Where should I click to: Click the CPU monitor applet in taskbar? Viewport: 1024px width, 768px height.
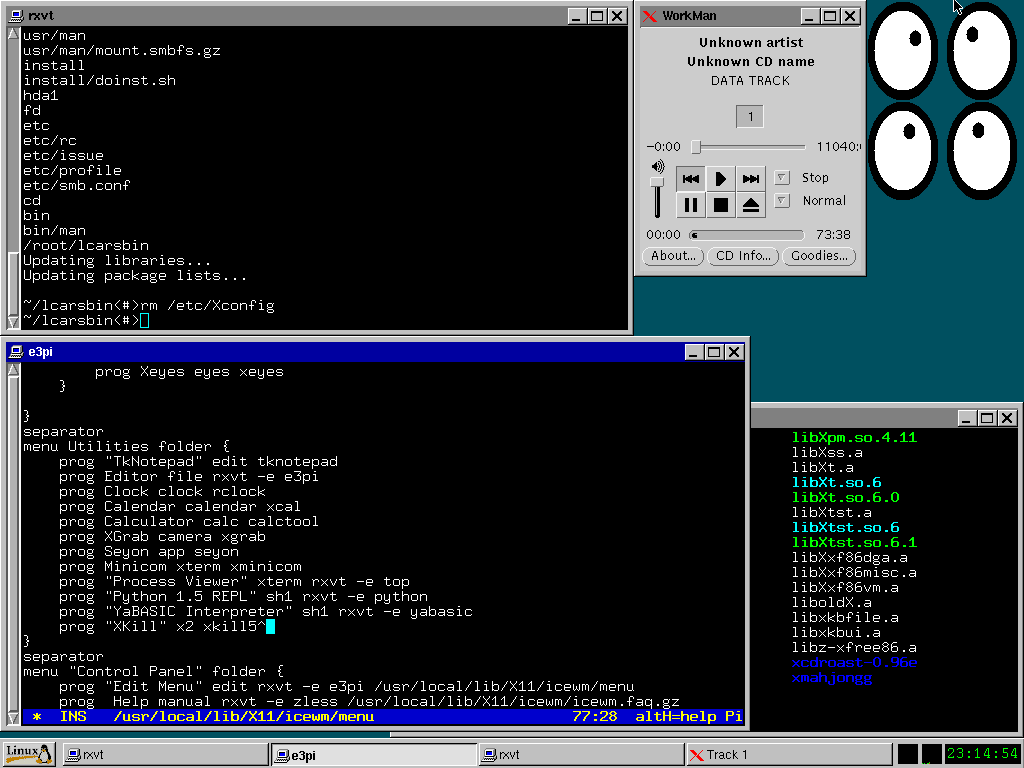[908, 754]
